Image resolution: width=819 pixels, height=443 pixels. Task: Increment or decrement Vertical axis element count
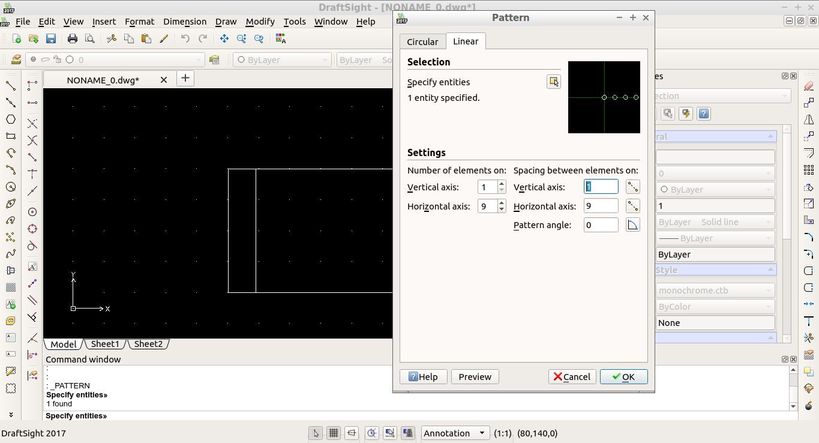point(501,187)
